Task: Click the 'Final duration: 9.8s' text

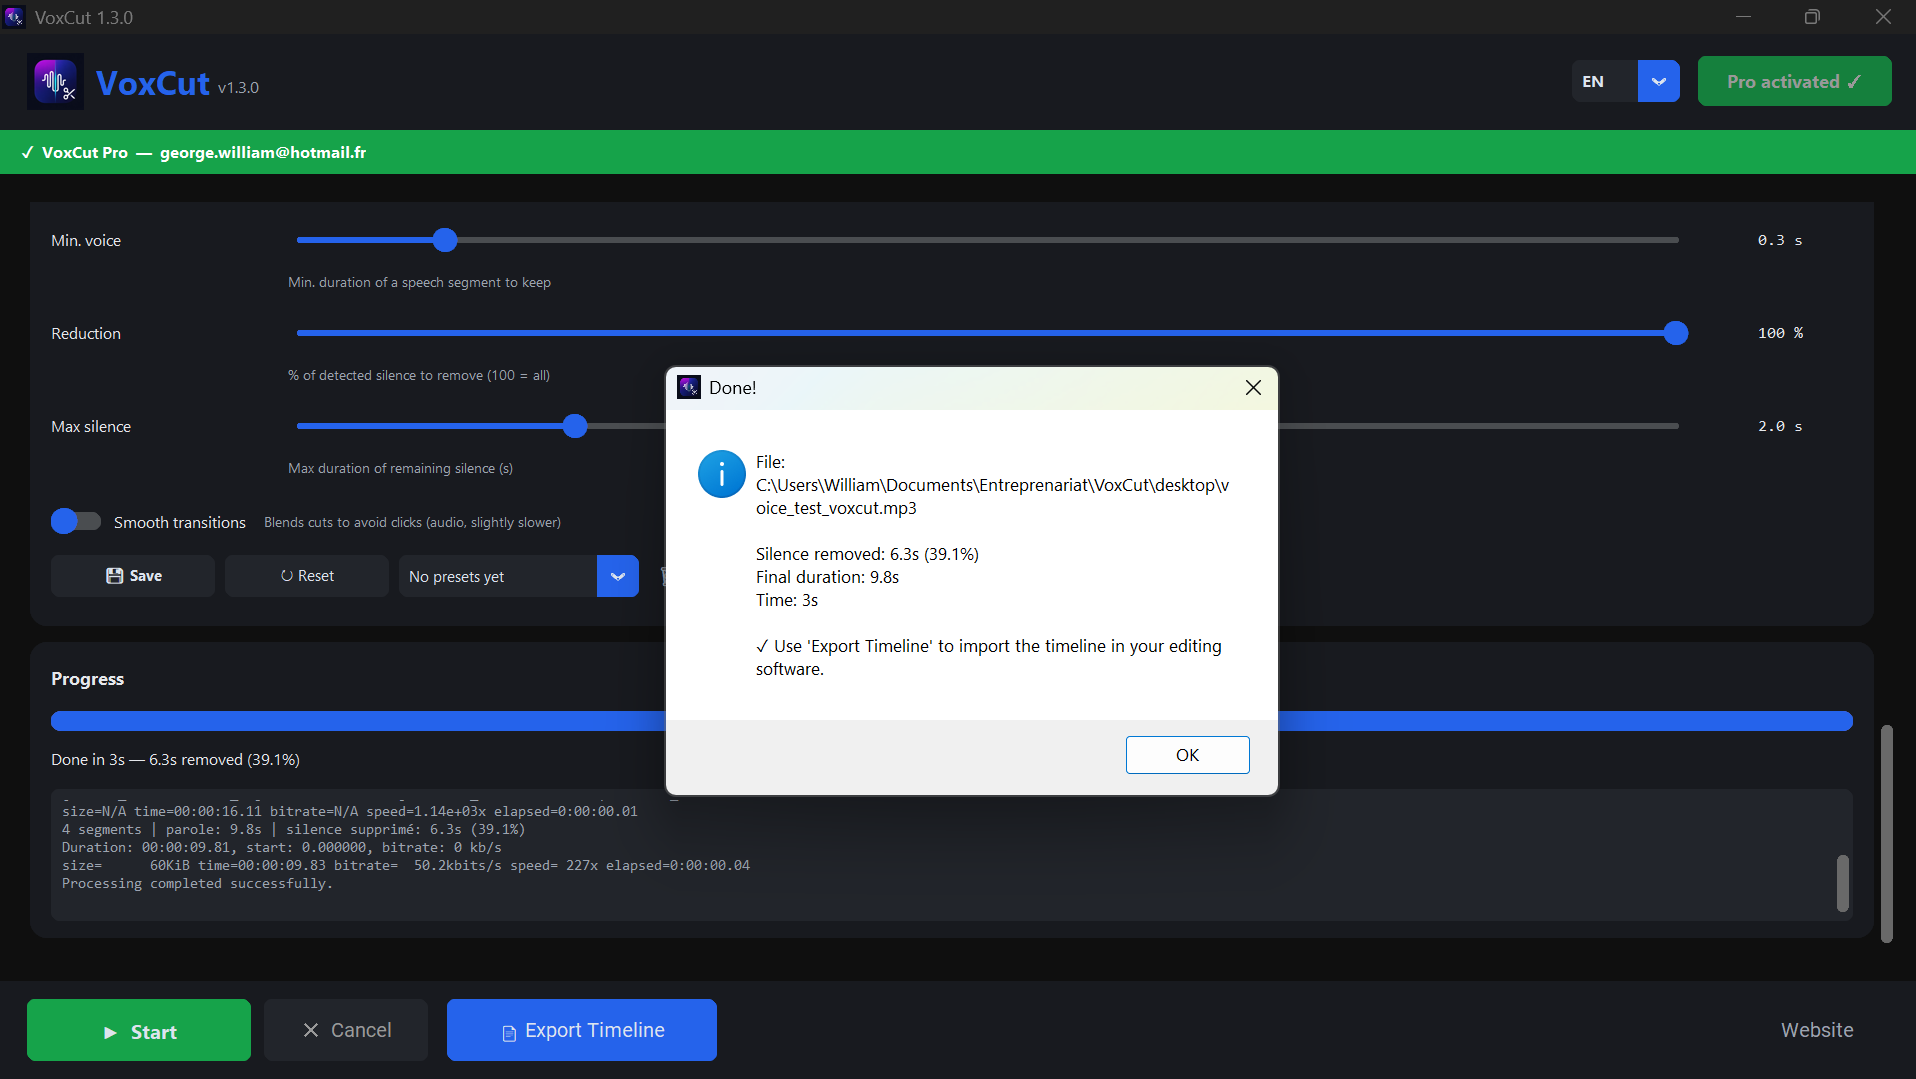Action: [827, 577]
